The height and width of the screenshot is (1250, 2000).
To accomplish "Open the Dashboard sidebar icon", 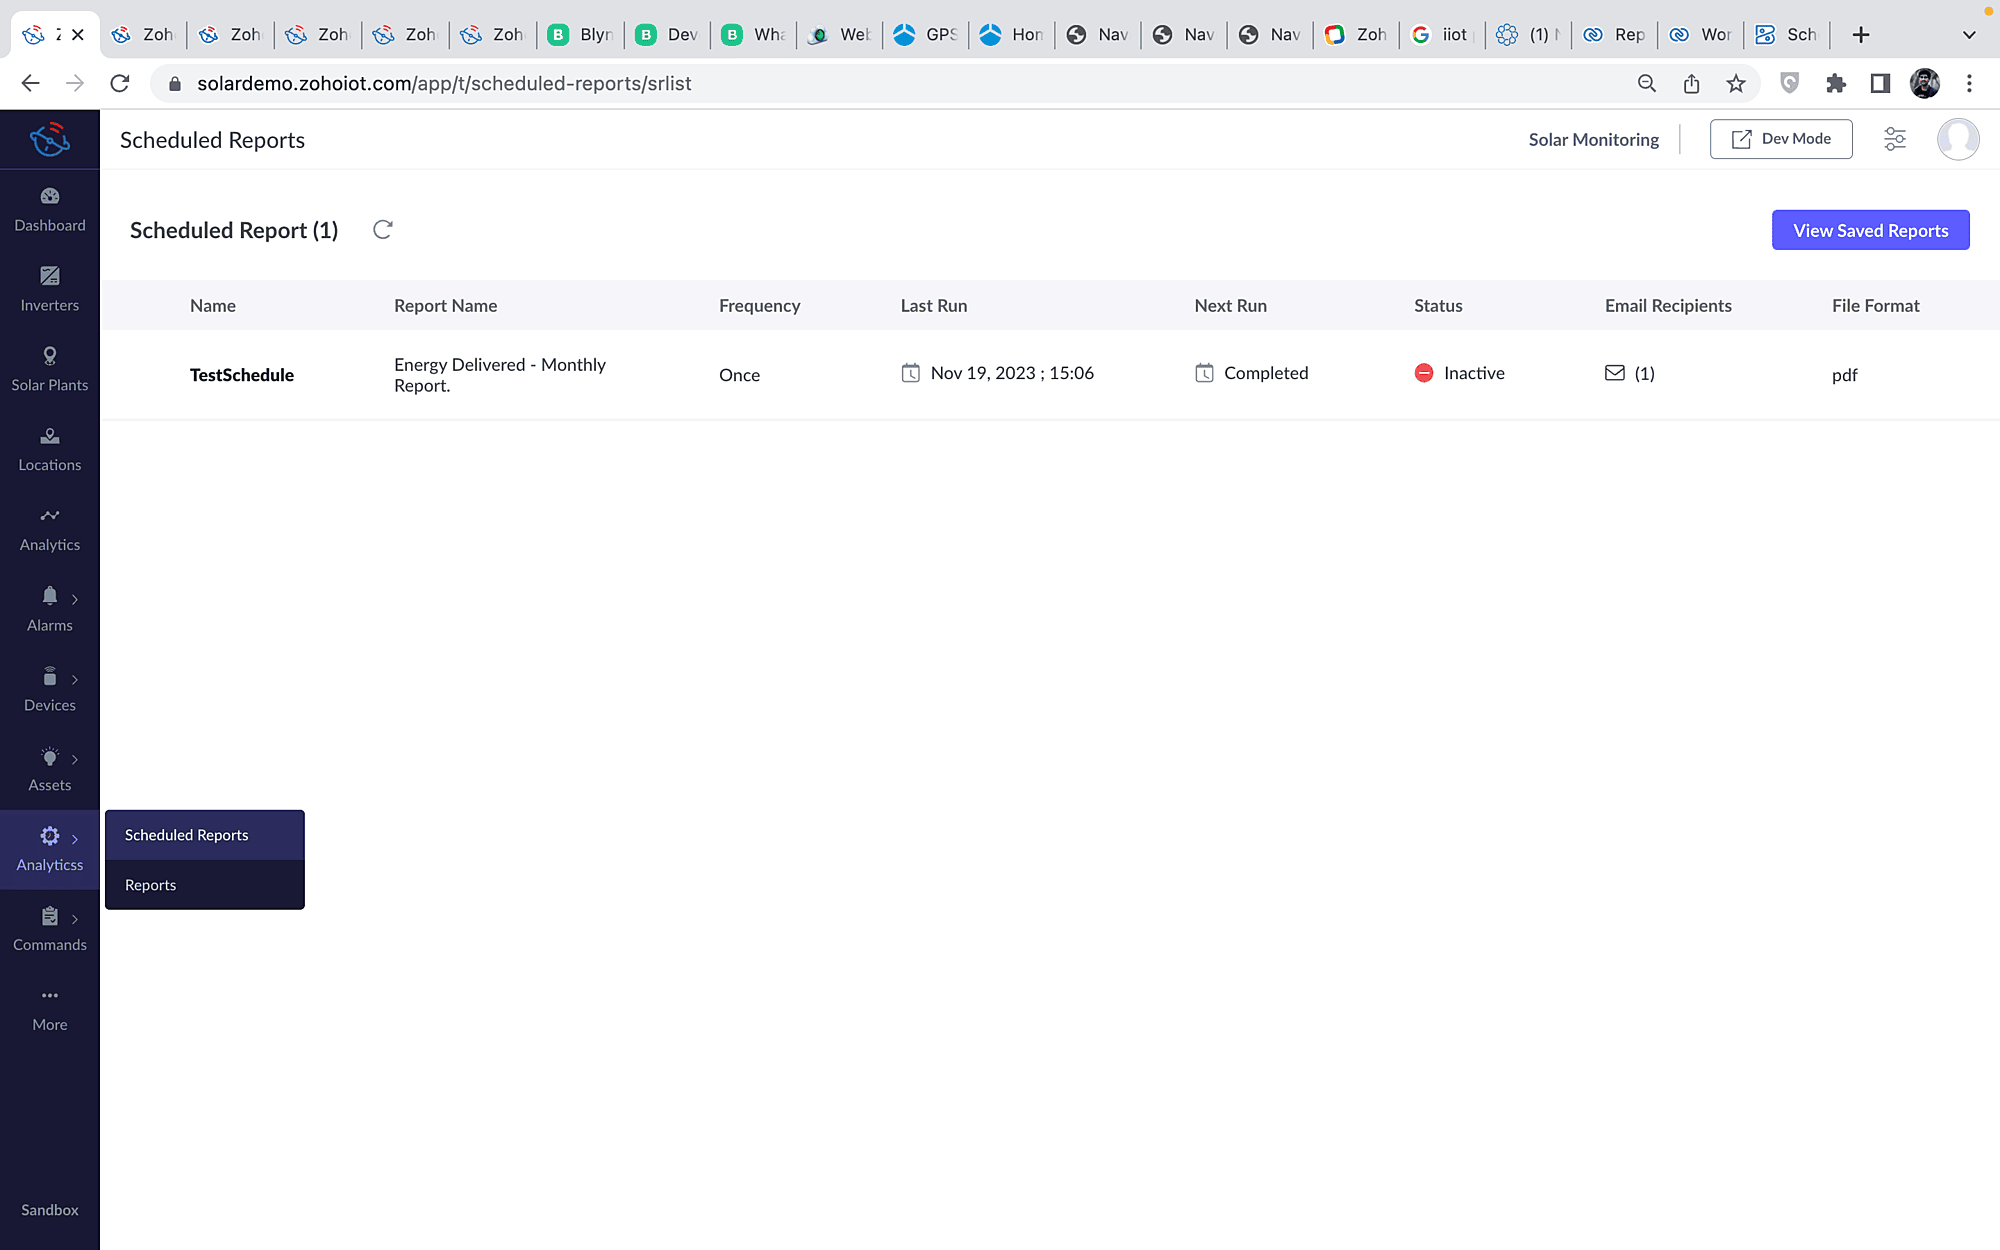I will tap(50, 196).
